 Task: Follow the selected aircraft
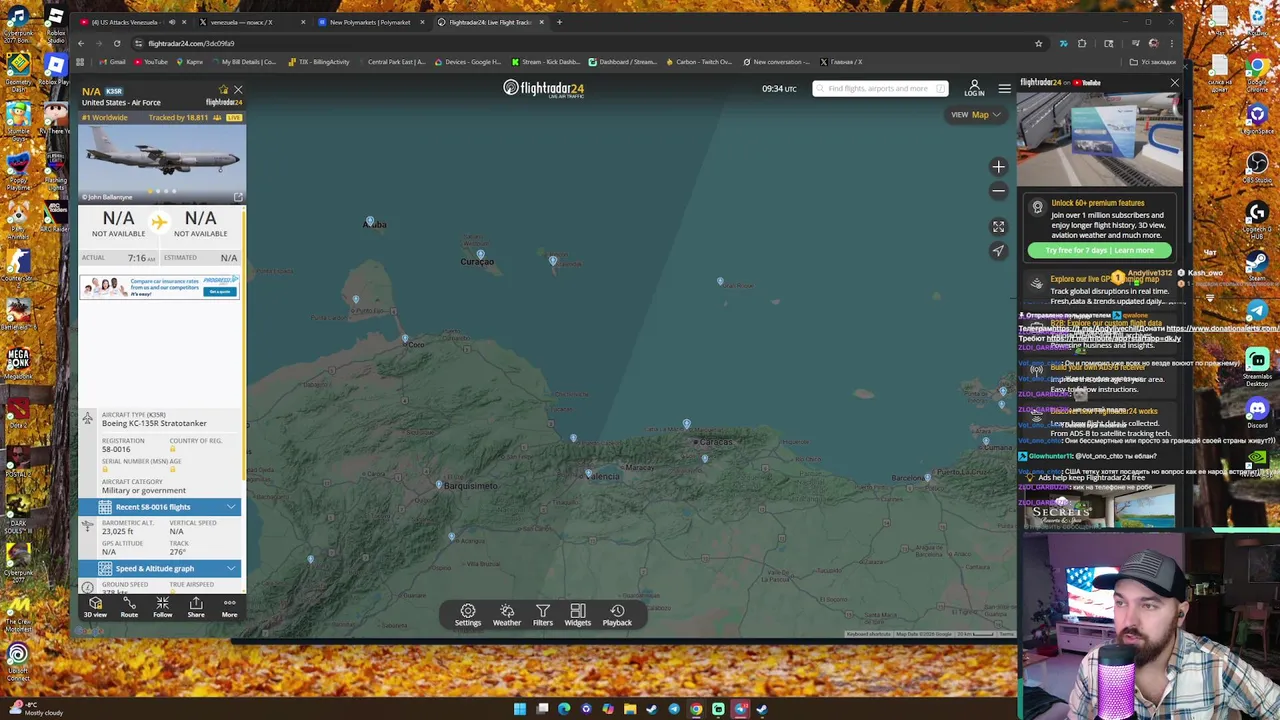[x=162, y=608]
